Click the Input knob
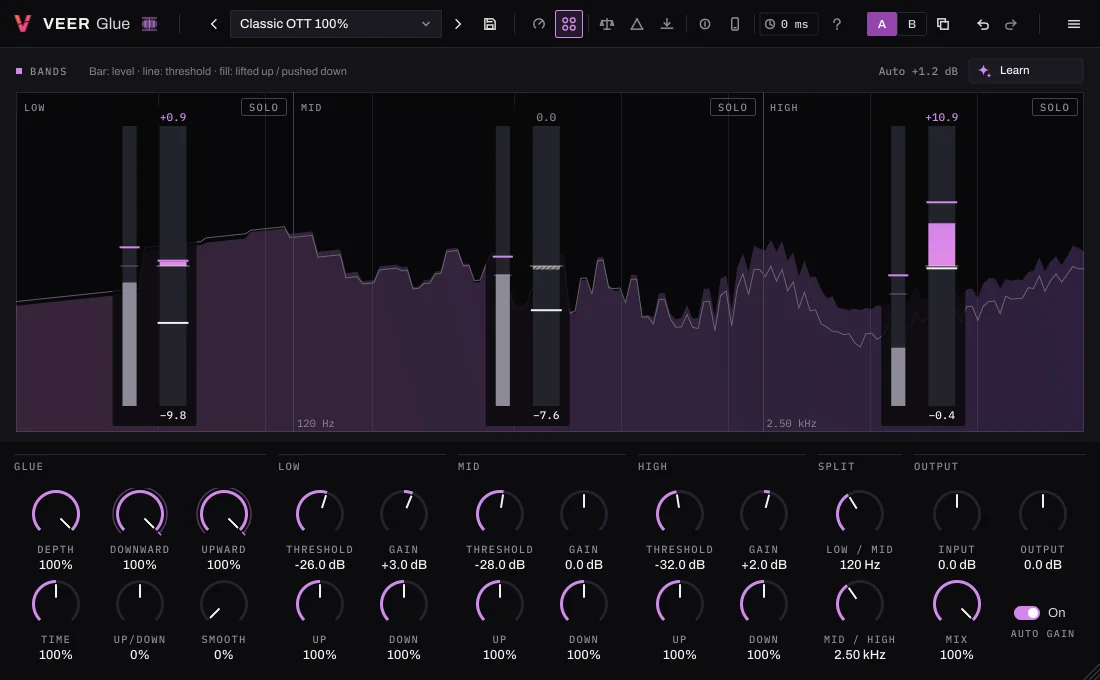The width and height of the screenshot is (1100, 680). coord(957,513)
